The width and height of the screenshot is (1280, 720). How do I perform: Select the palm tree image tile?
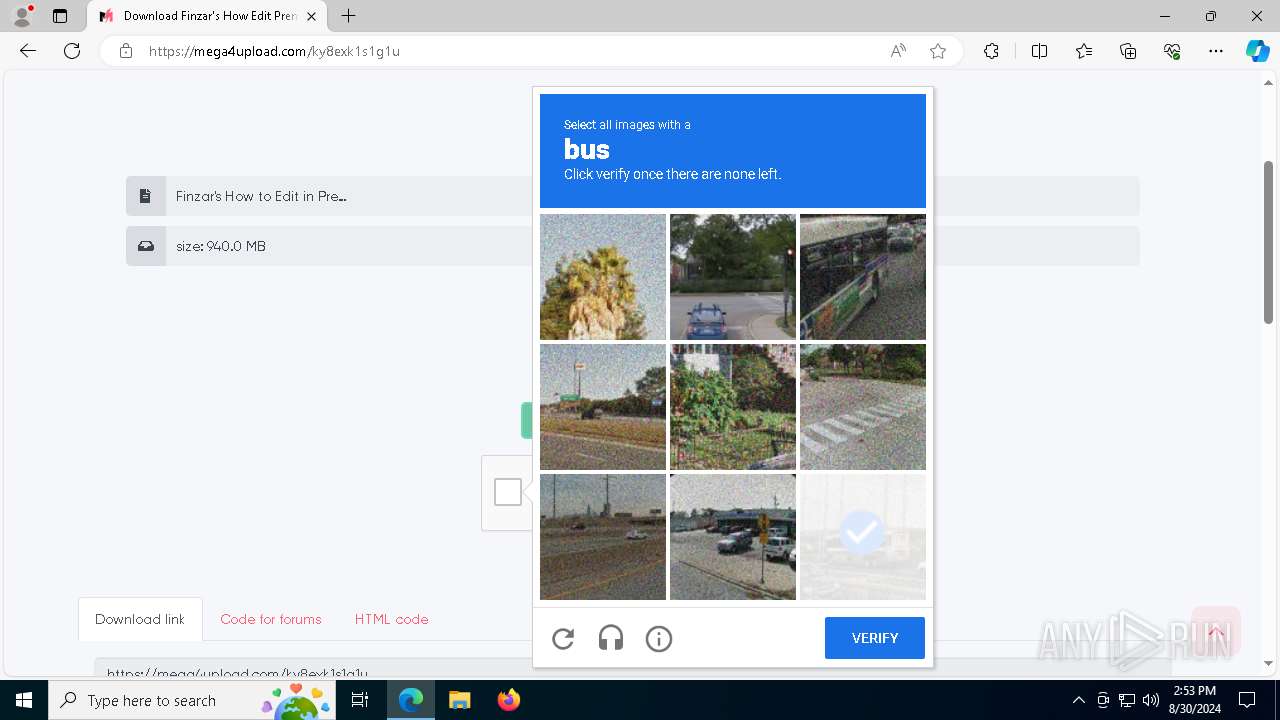[x=603, y=277]
